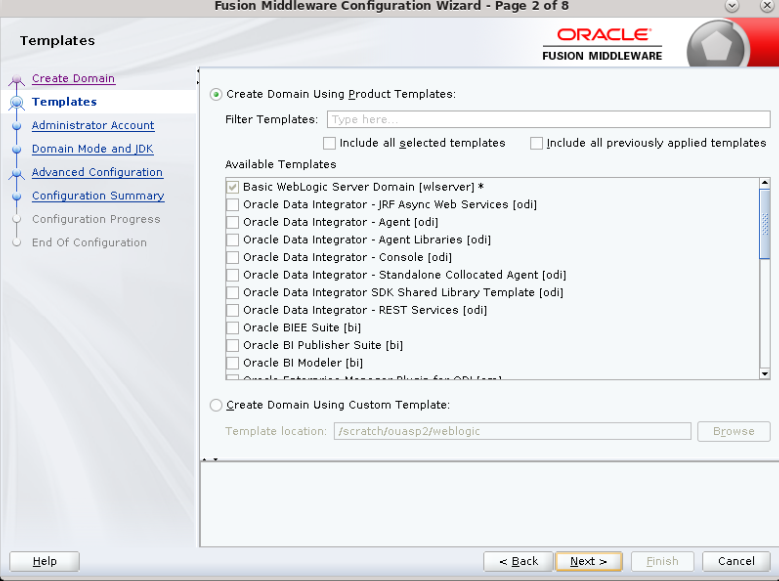This screenshot has height=581, width=779.
Task: Check Oracle Data Integrator SDK Shared Library Template
Action: pos(232,293)
